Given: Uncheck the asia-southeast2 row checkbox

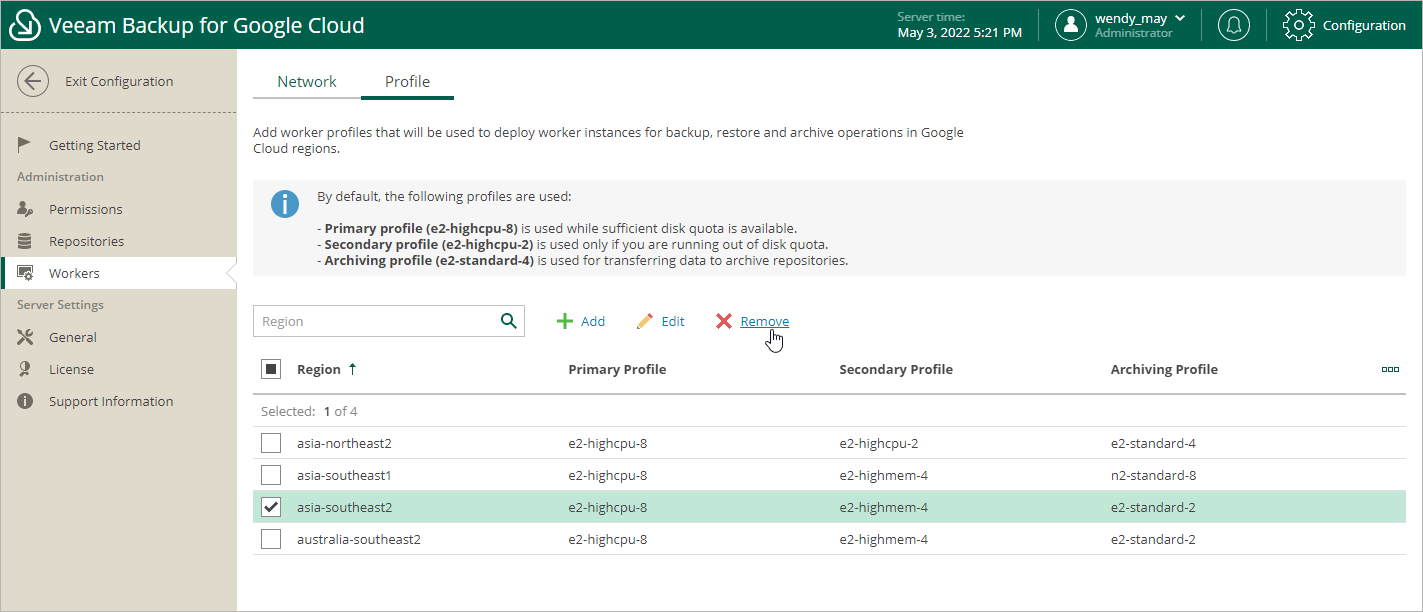Looking at the screenshot, I should (271, 507).
